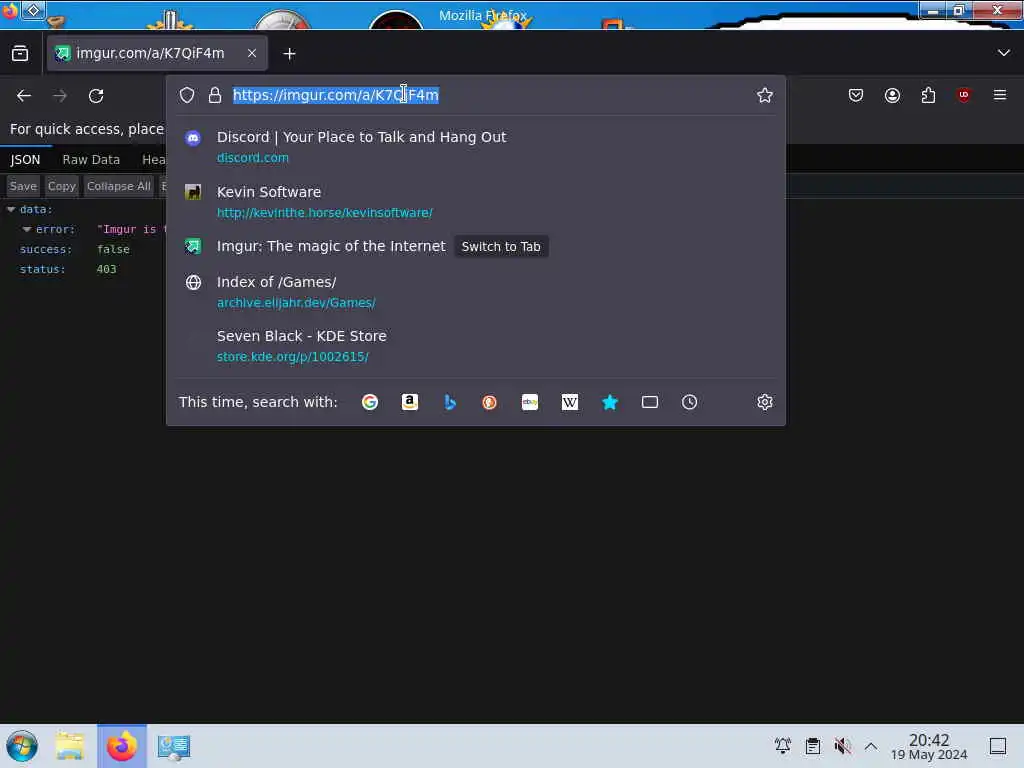
Task: Open Save to Pocket icon
Action: pos(856,95)
